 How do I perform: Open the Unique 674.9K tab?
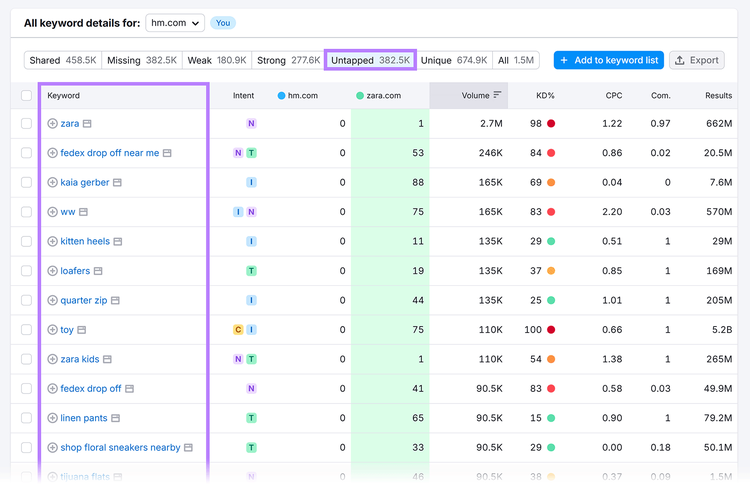(x=453, y=60)
